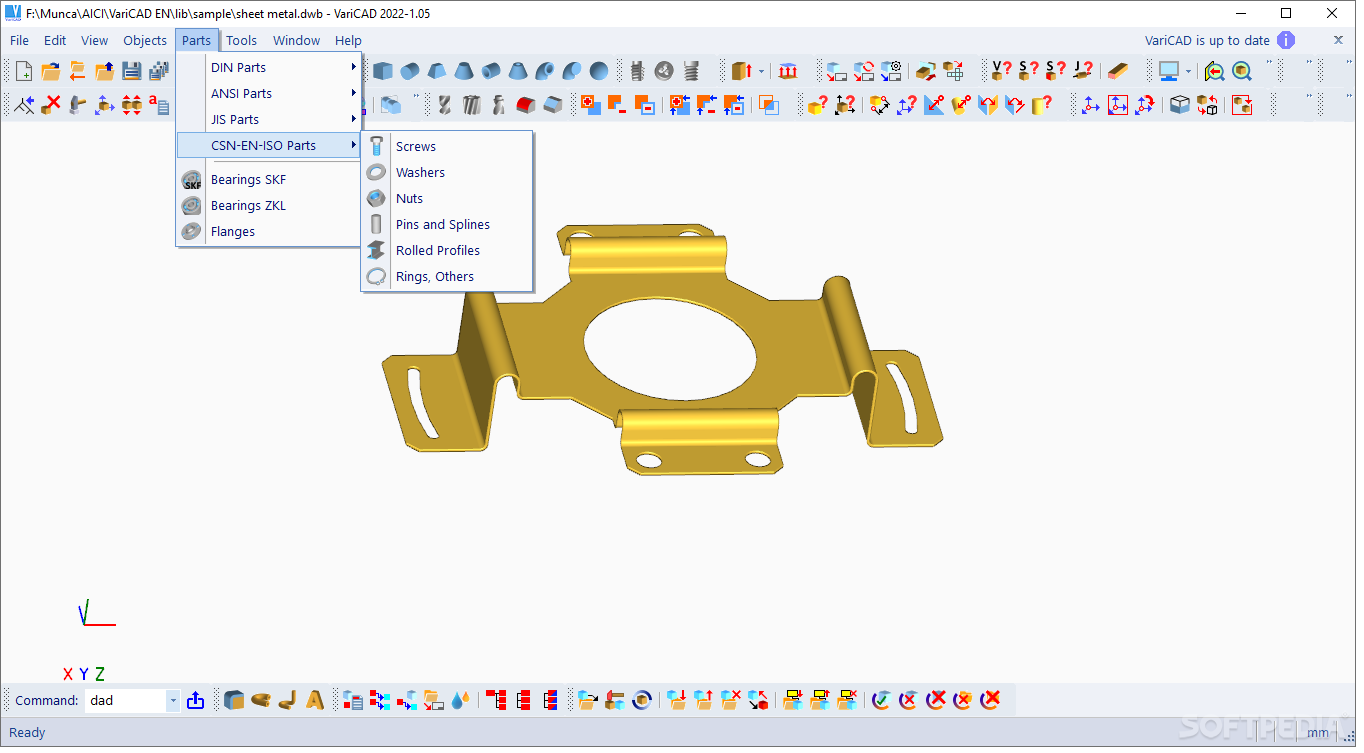Open the Command history dropdown arrow
The width and height of the screenshot is (1364, 753).
pos(173,700)
